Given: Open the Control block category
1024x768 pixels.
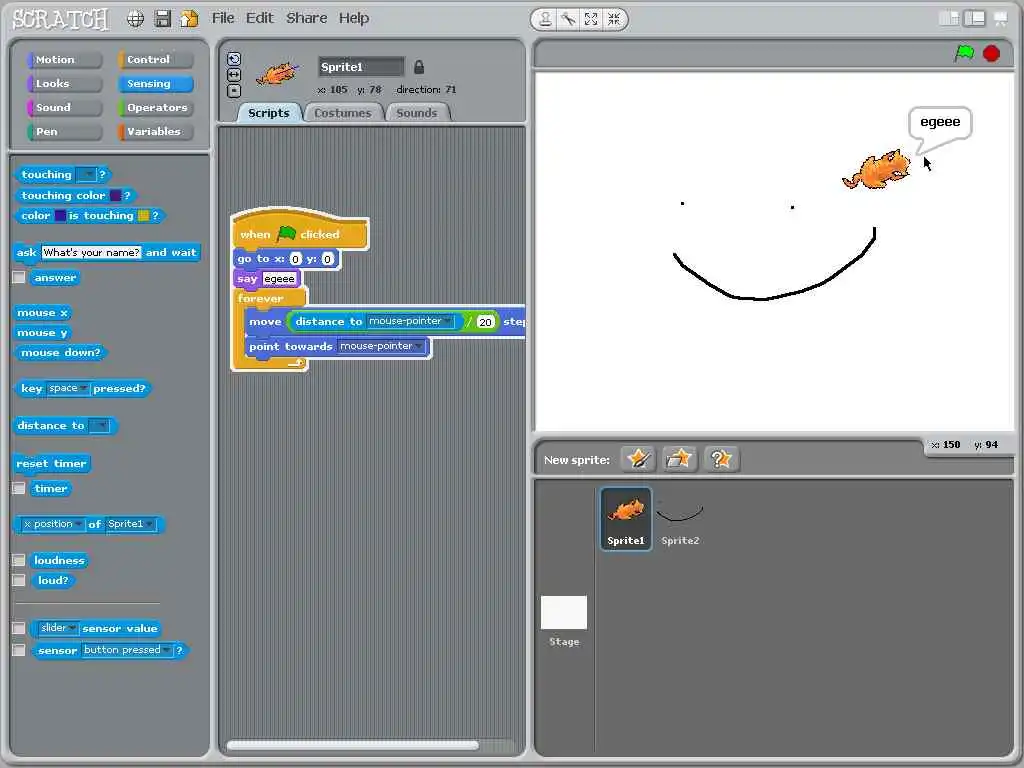Looking at the screenshot, I should (155, 59).
